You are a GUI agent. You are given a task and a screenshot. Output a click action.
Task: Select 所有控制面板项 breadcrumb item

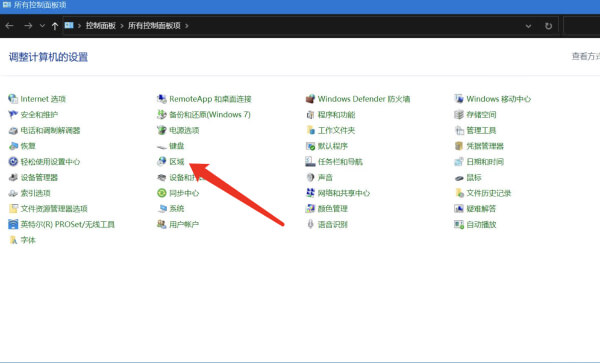pyautogui.click(x=154, y=26)
